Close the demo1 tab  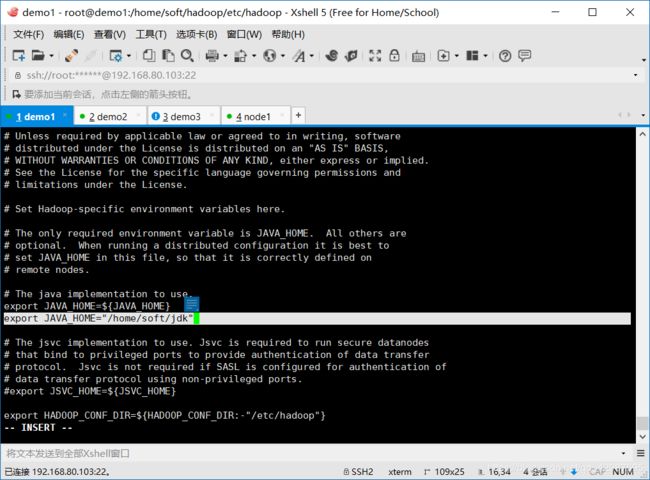[x=65, y=115]
